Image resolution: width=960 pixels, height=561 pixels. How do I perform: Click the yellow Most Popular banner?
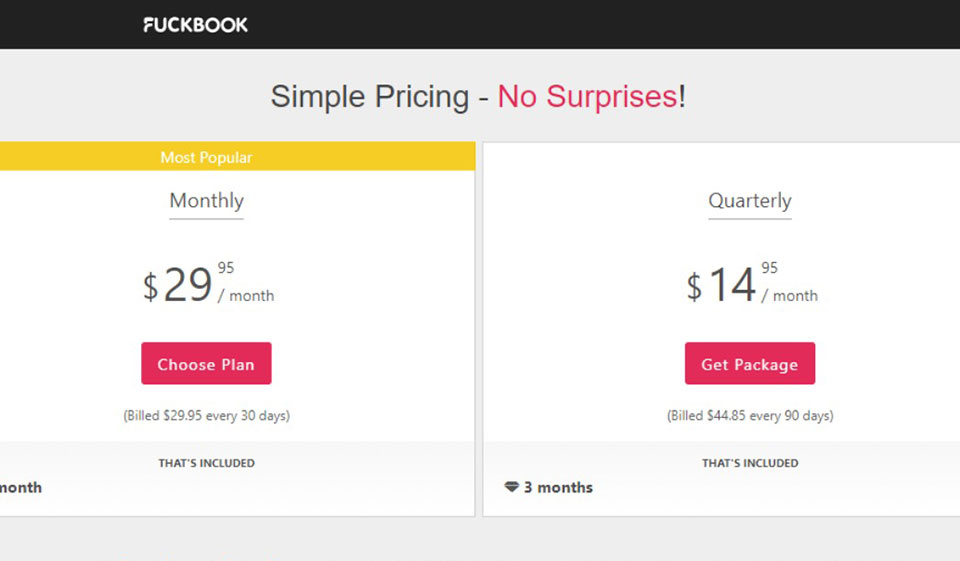pyautogui.click(x=206, y=157)
